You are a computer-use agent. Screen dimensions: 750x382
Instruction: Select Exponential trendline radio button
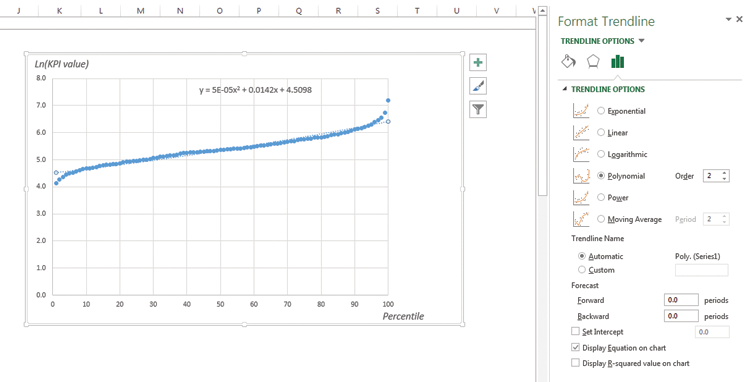[601, 111]
